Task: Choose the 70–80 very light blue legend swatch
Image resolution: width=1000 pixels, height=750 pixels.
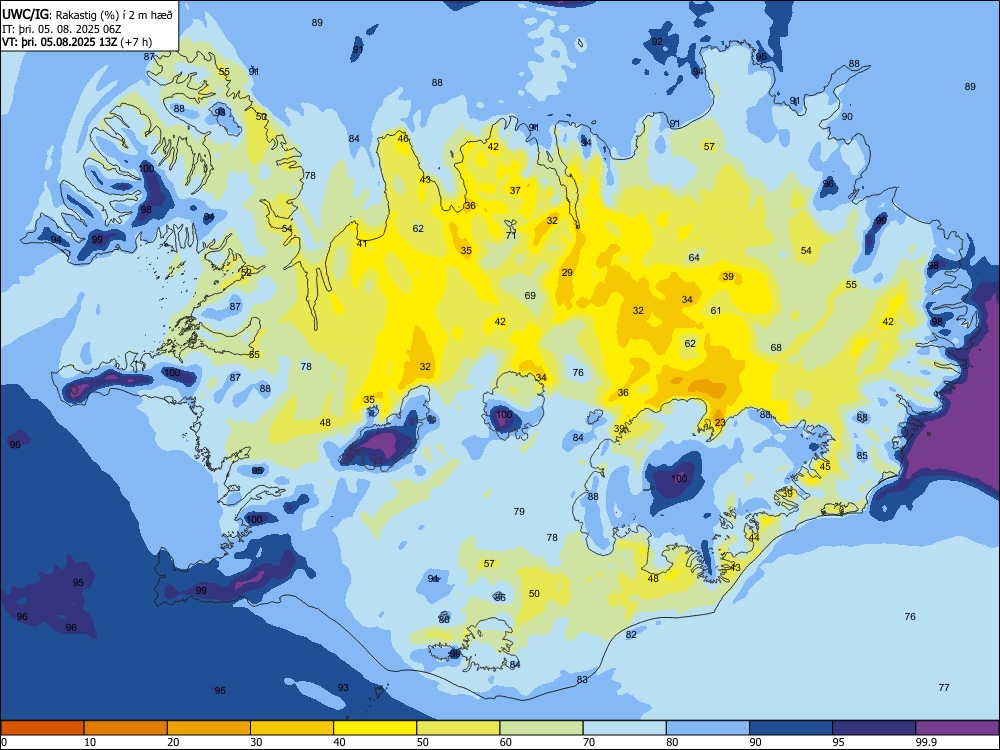Action: pyautogui.click(x=624, y=728)
